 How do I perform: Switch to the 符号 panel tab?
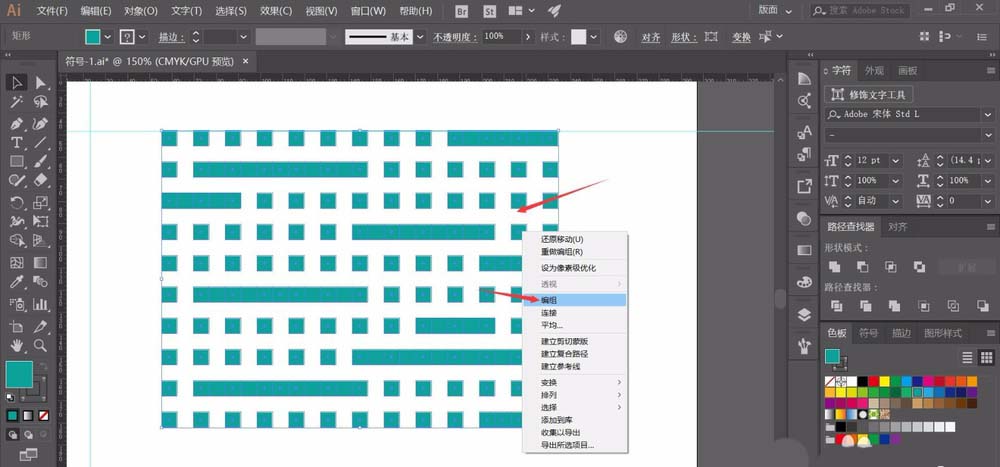pos(869,333)
